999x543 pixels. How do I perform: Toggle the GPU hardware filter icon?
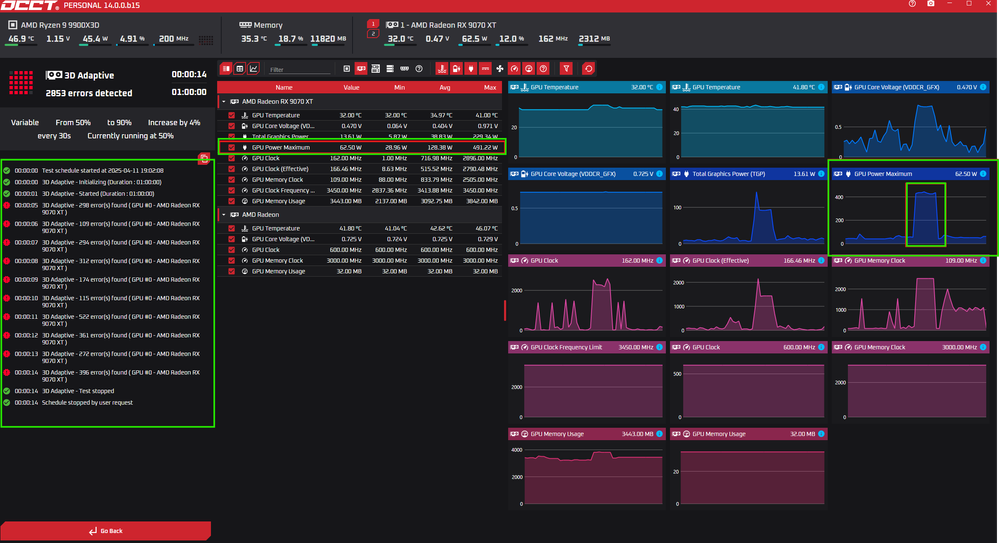pos(361,69)
